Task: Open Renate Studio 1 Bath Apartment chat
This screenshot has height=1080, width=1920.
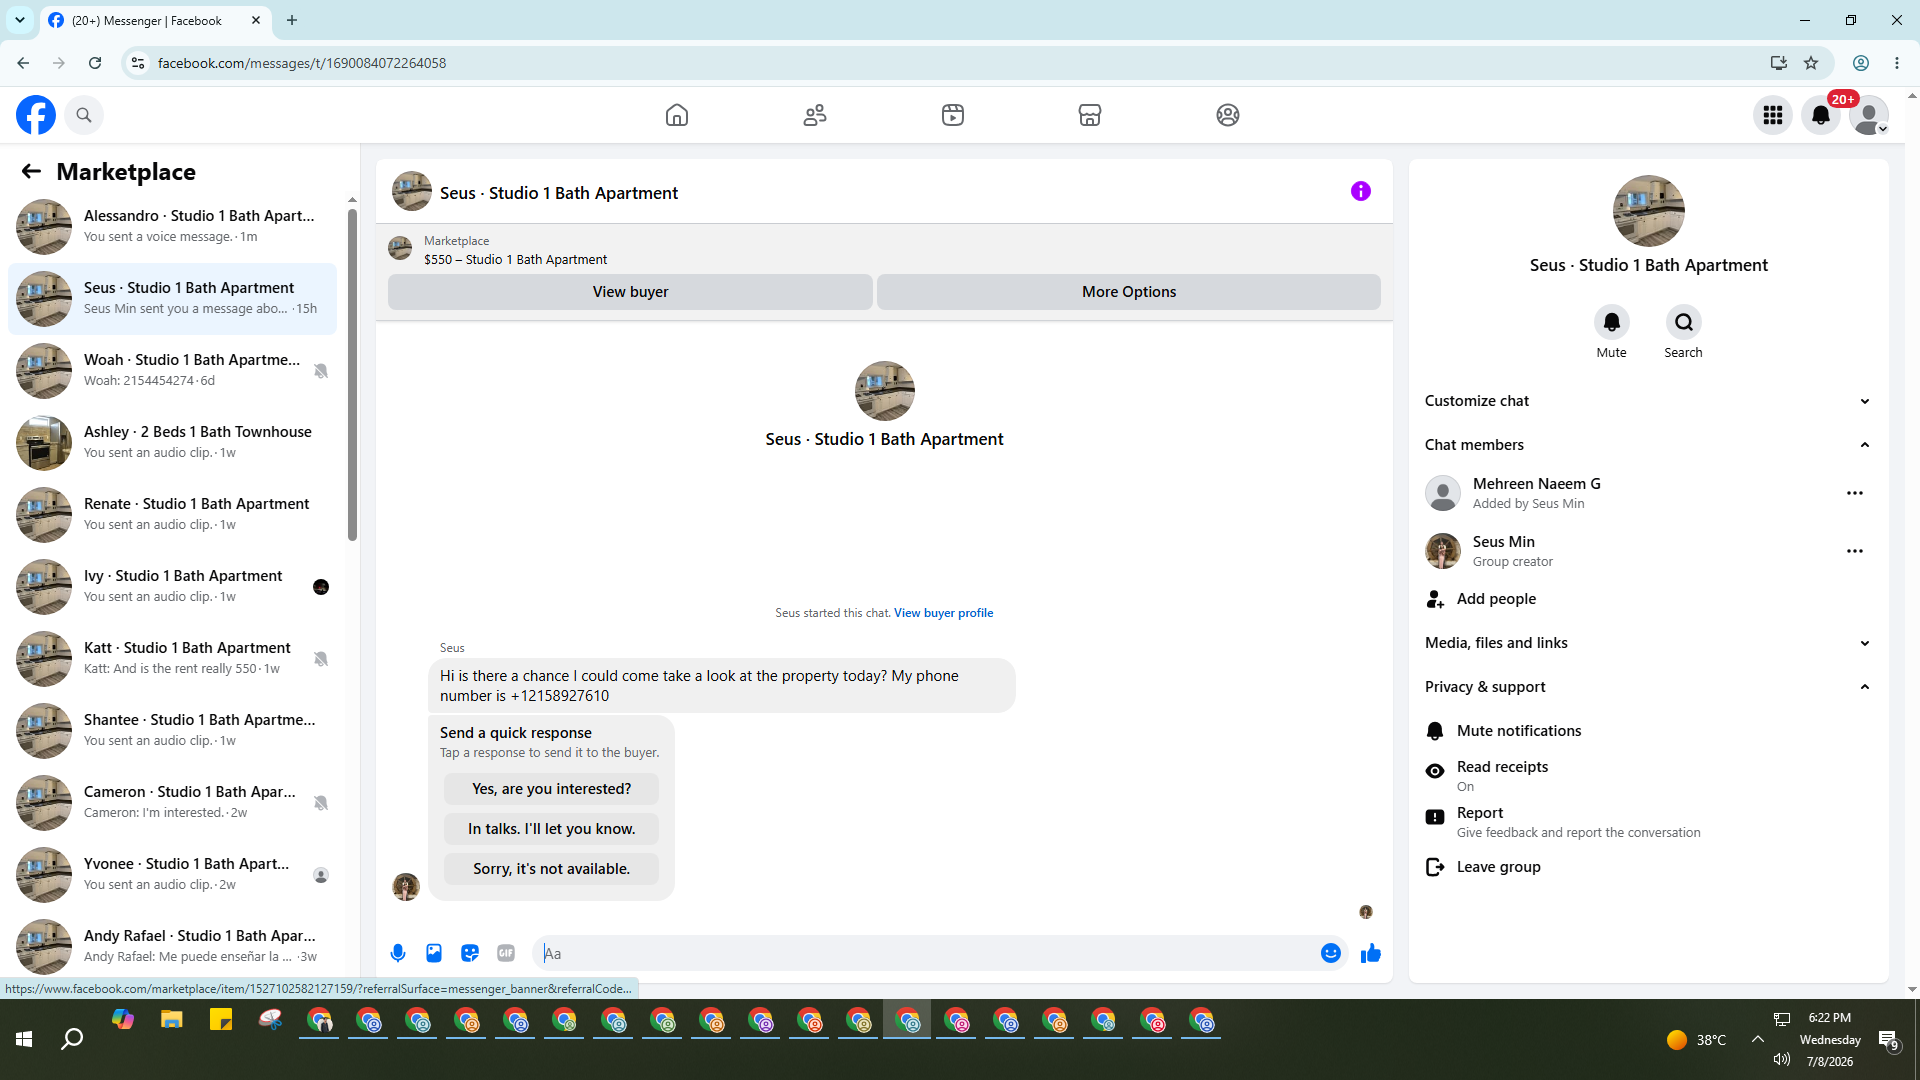Action: [172, 514]
